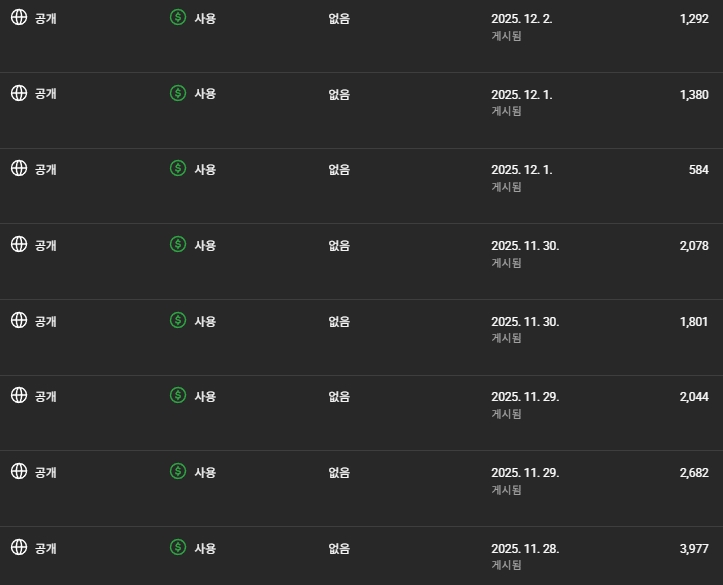Click the monetization dollar icon in the 1,801 views row

tap(178, 320)
